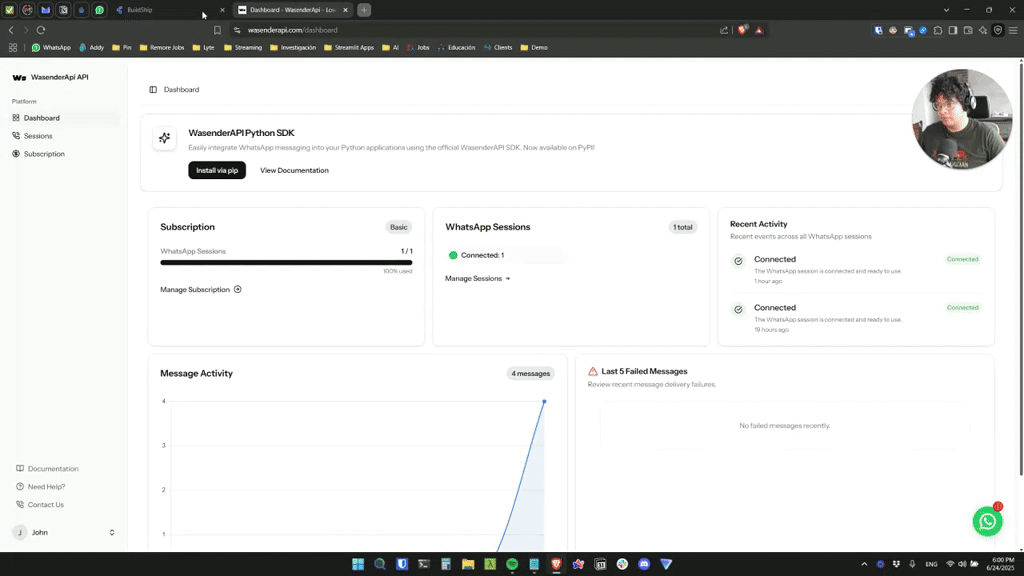
Task: Expand the tab search chevron
Action: coord(946,10)
